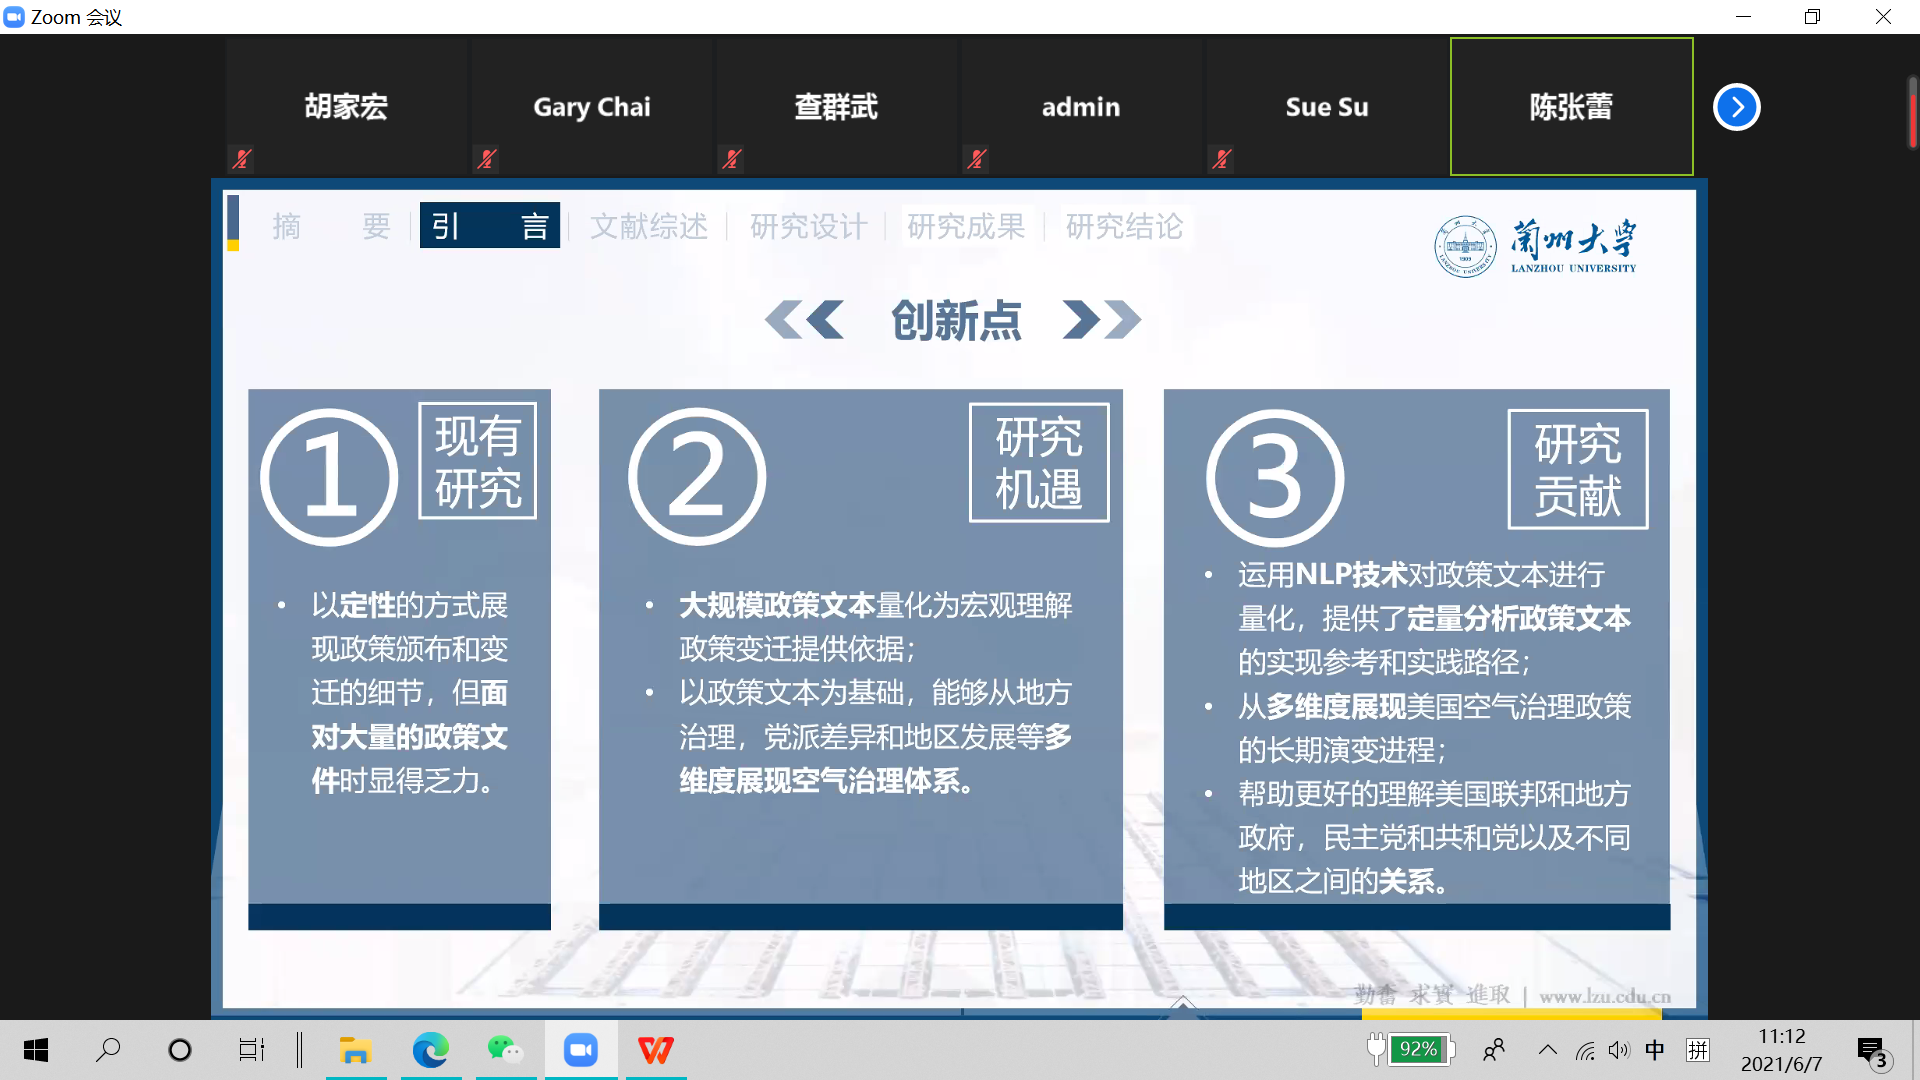Image resolution: width=1920 pixels, height=1080 pixels.
Task: Expand hidden system tray icons chevron
Action: (1547, 1050)
